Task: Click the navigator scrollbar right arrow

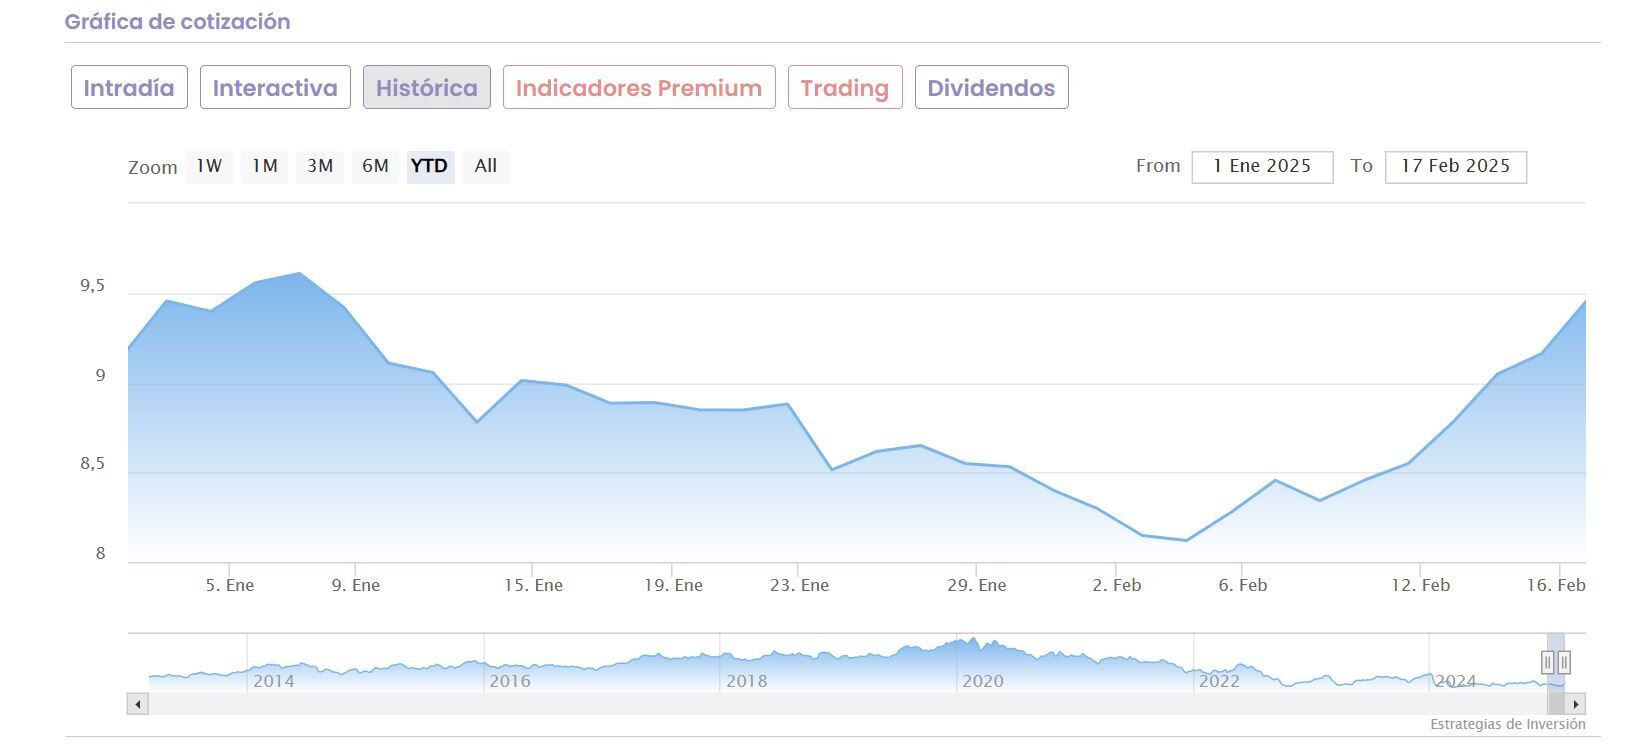Action: [x=1576, y=704]
